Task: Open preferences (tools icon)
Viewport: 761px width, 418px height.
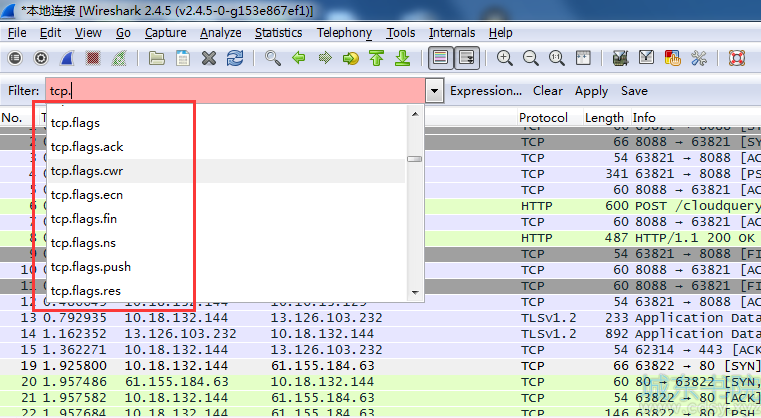Action: click(698, 58)
